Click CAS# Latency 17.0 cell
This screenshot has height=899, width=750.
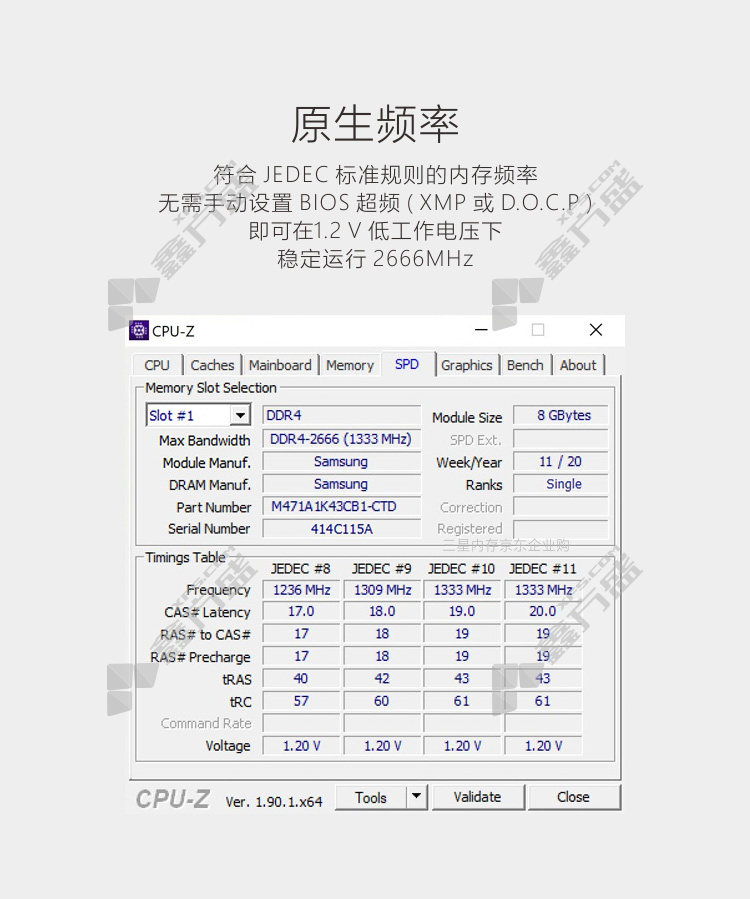(x=301, y=611)
